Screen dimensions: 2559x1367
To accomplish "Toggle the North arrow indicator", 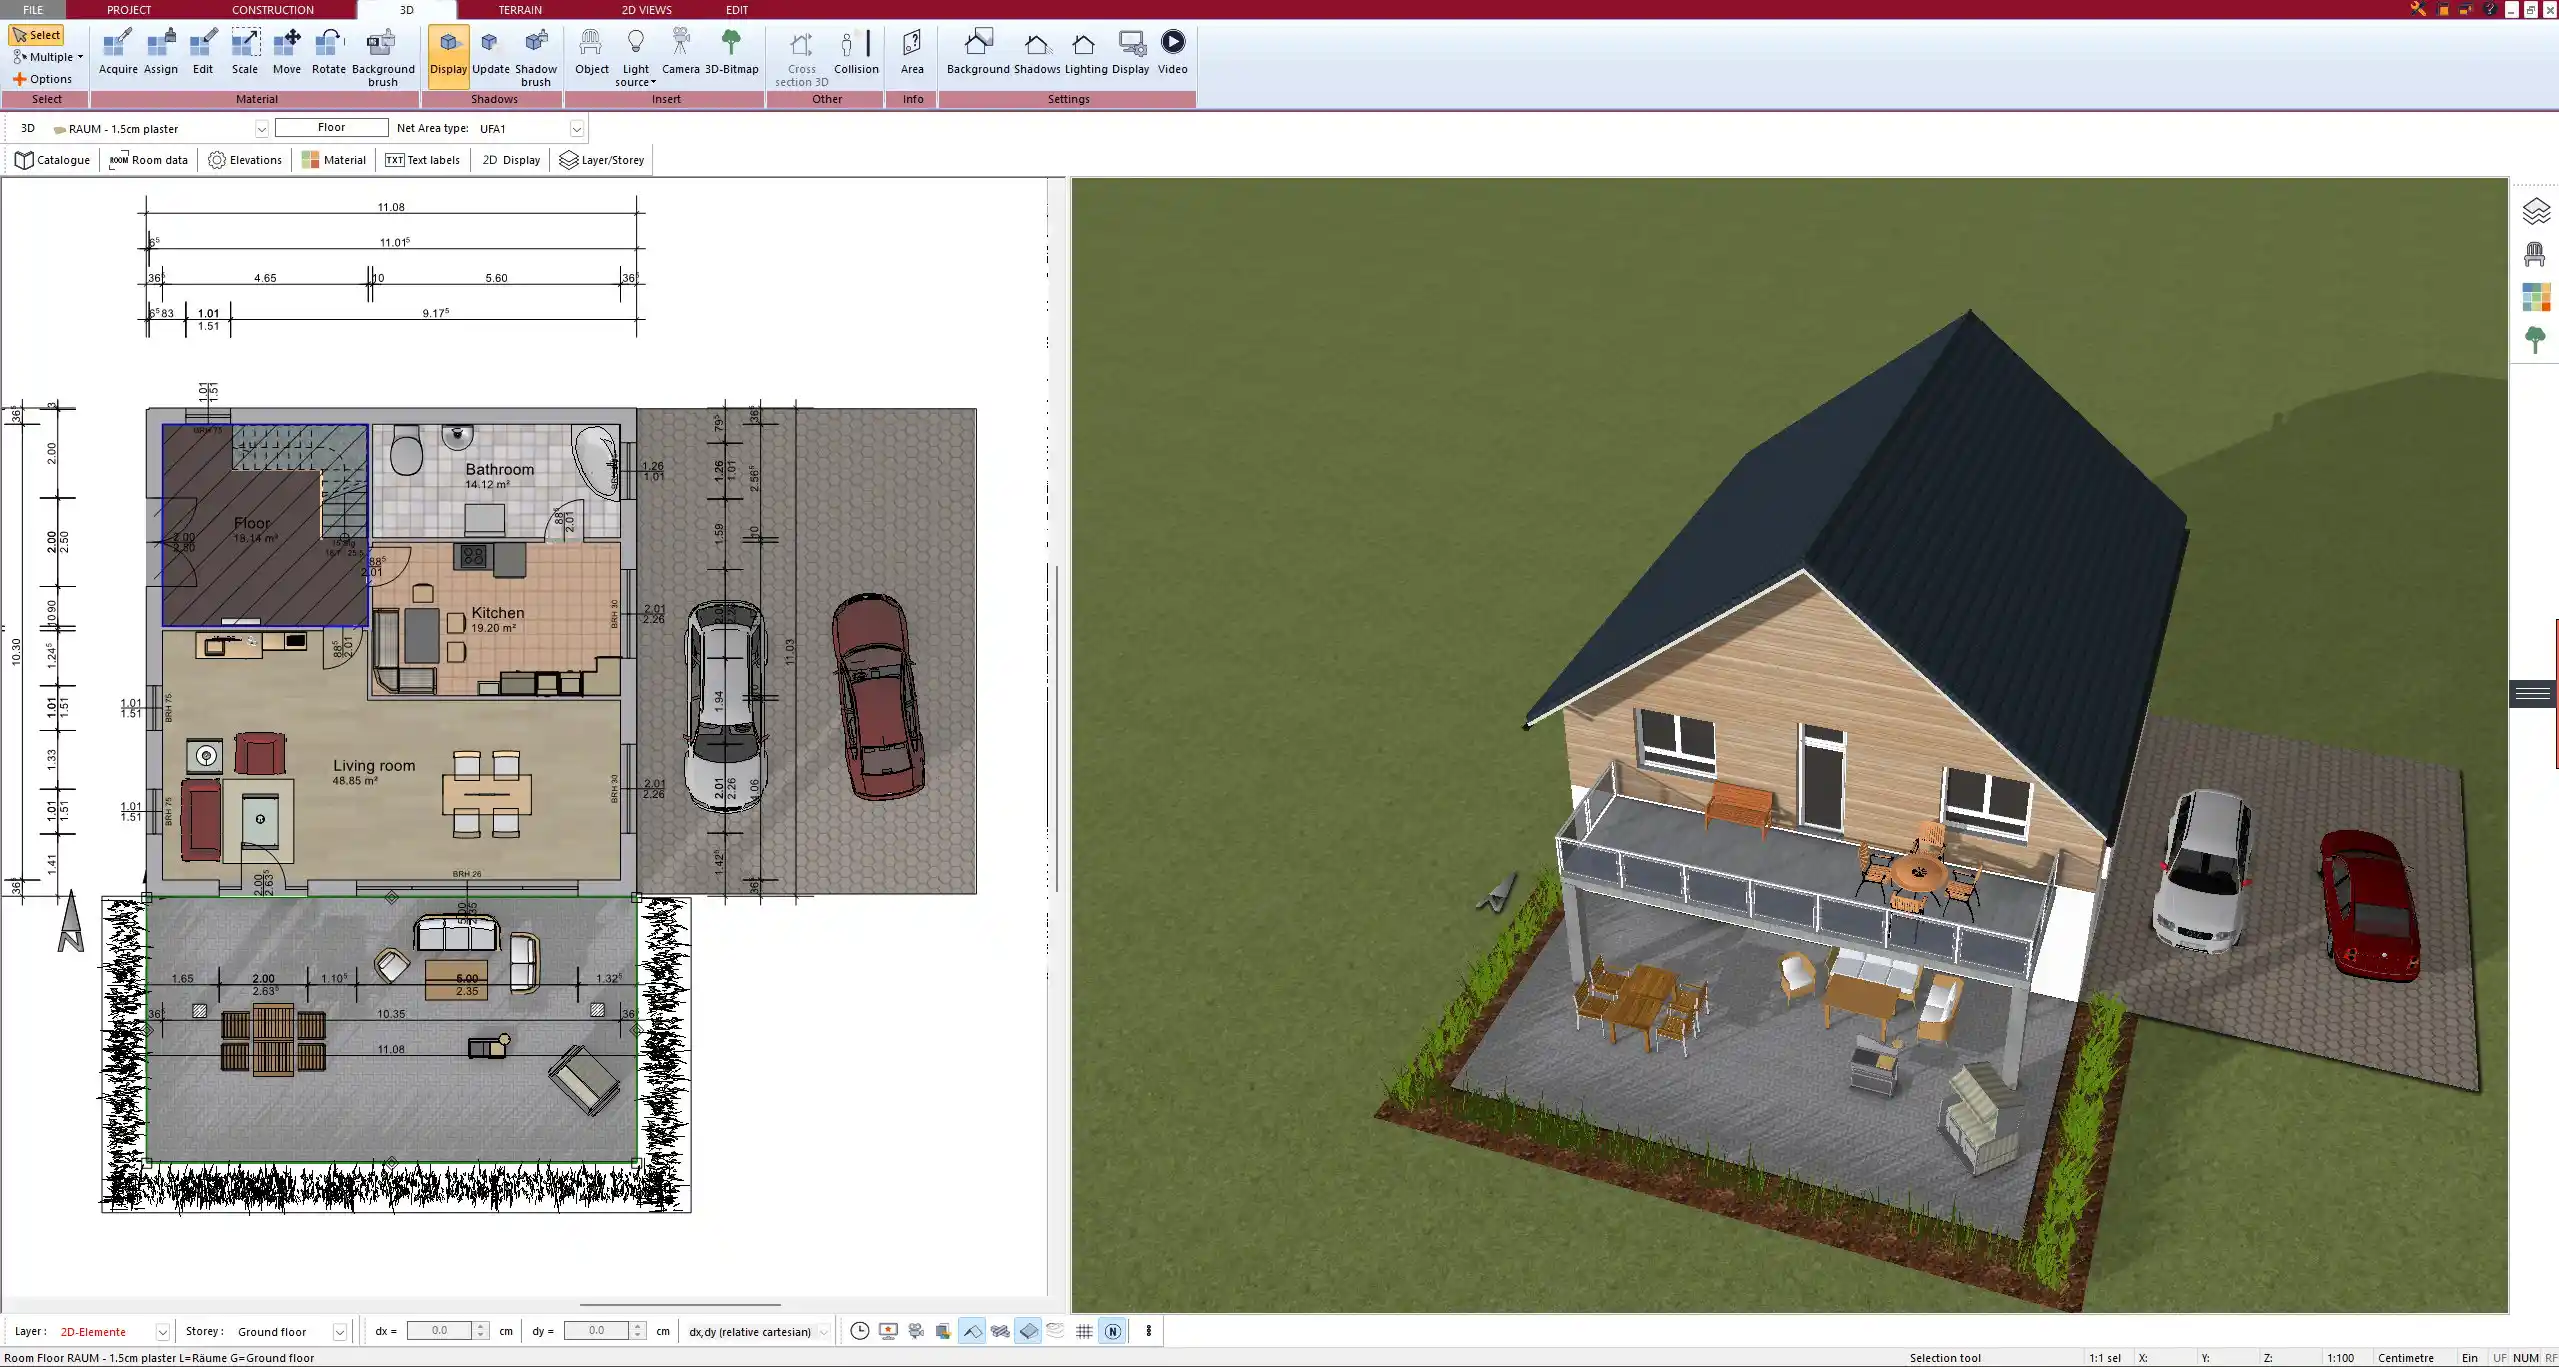I will click(1112, 1331).
